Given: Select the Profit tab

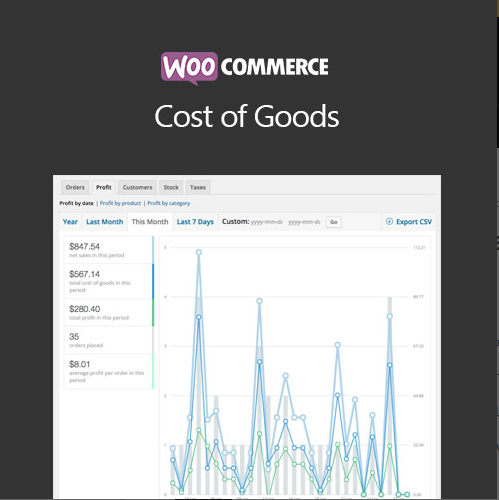Looking at the screenshot, I should (104, 187).
